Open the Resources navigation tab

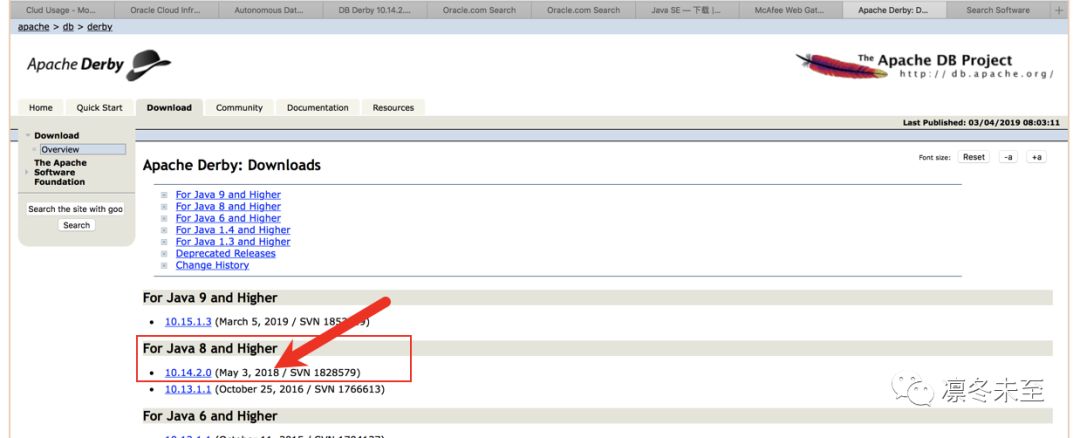click(x=393, y=107)
